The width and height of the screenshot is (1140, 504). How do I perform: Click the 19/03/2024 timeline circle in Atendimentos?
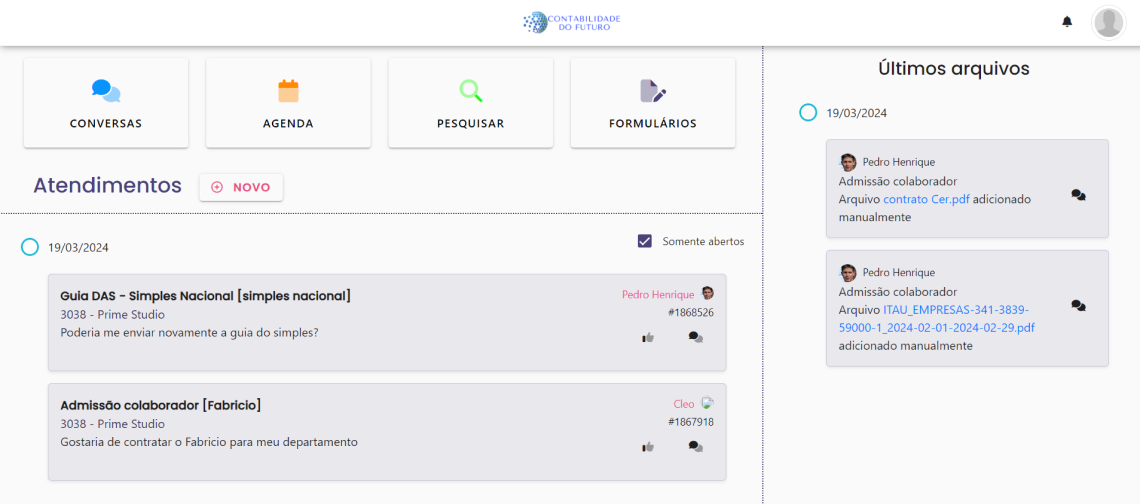30,247
